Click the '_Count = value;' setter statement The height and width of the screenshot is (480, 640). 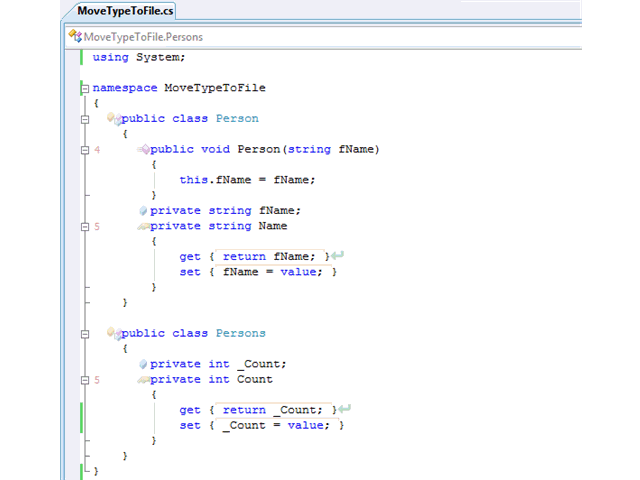pyautogui.click(x=276, y=425)
